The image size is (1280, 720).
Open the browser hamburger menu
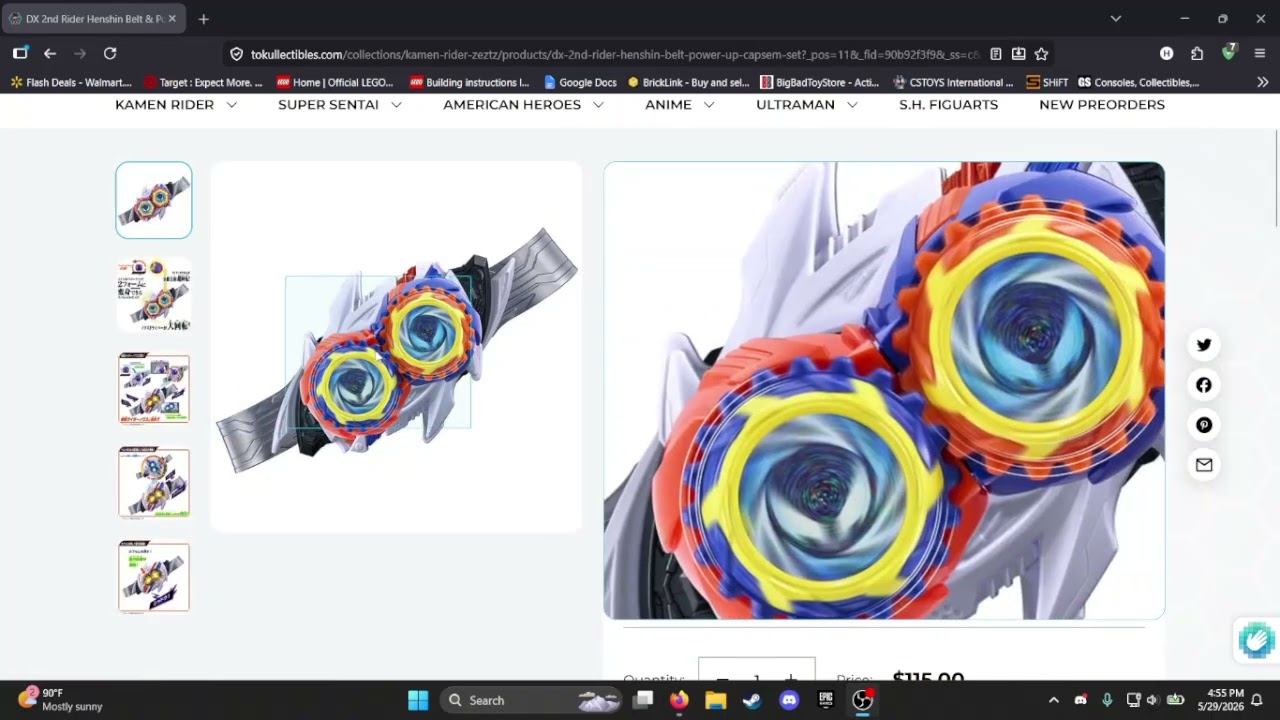click(1260, 54)
